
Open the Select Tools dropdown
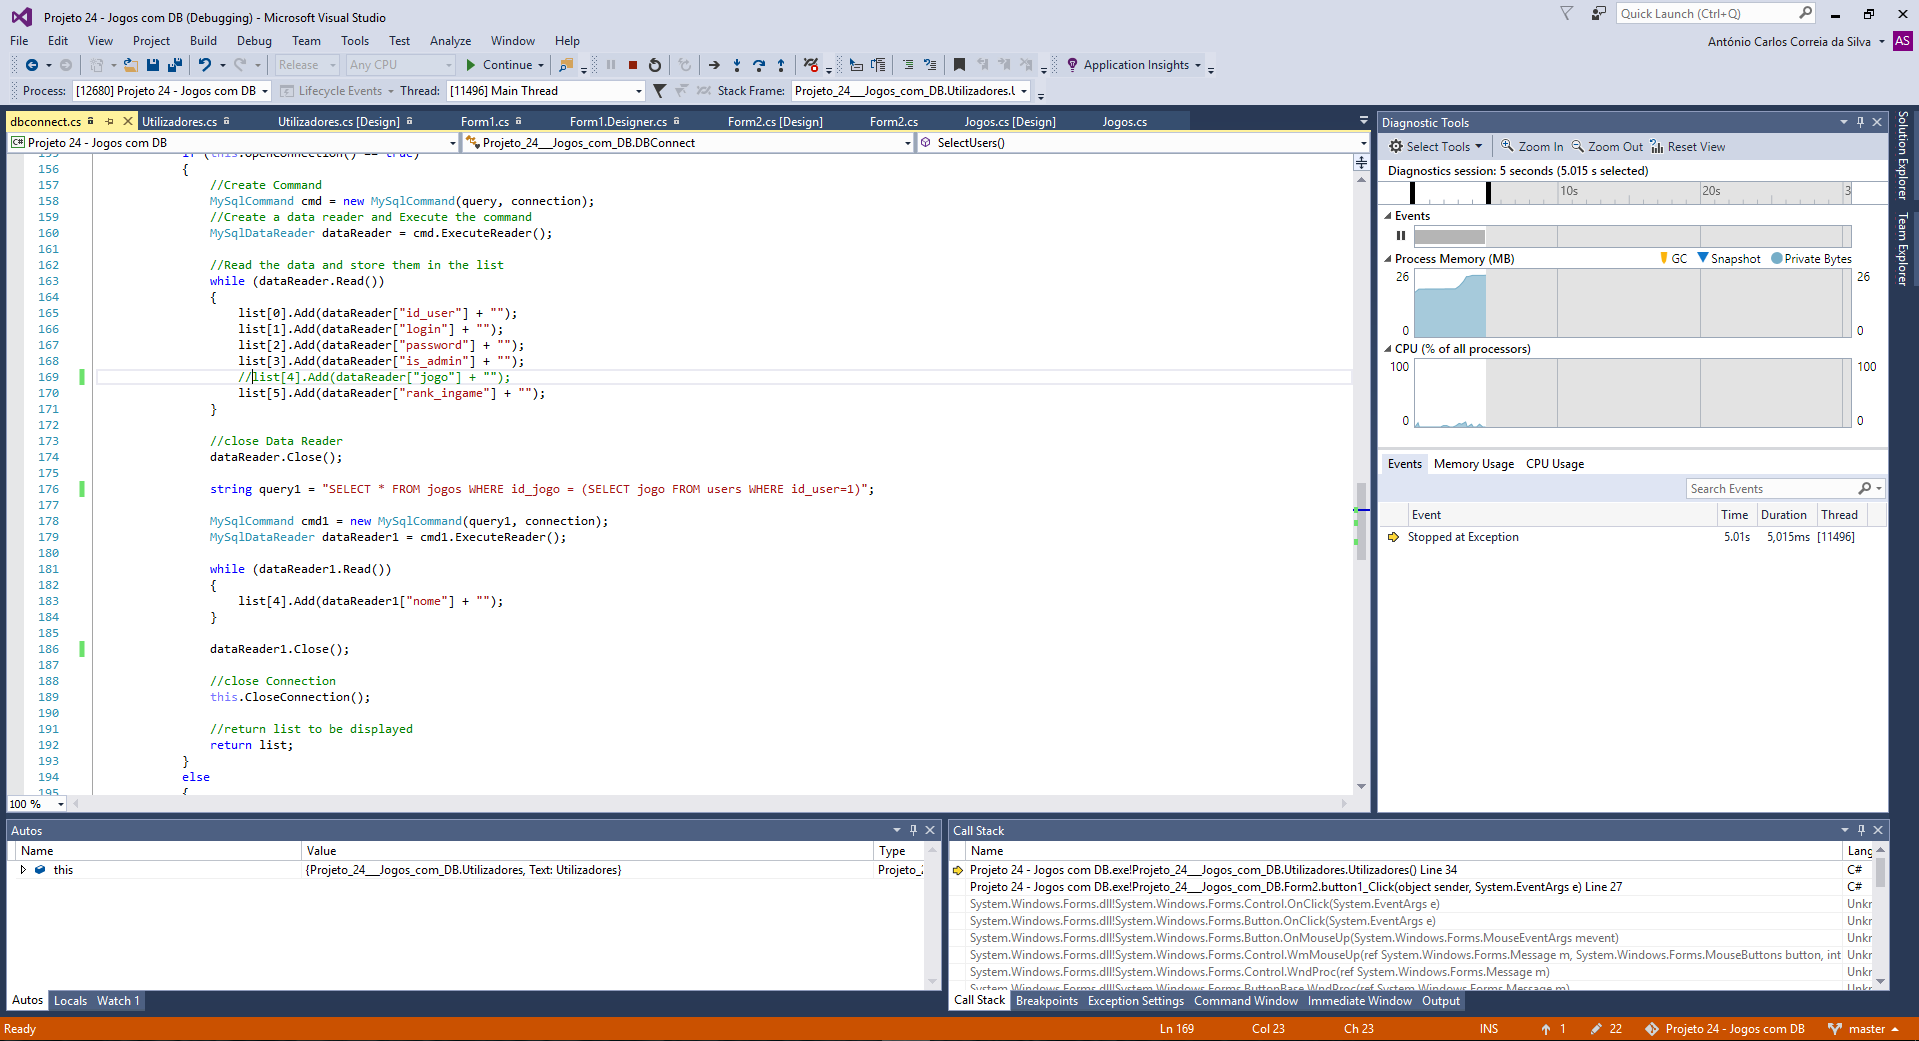pyautogui.click(x=1436, y=146)
